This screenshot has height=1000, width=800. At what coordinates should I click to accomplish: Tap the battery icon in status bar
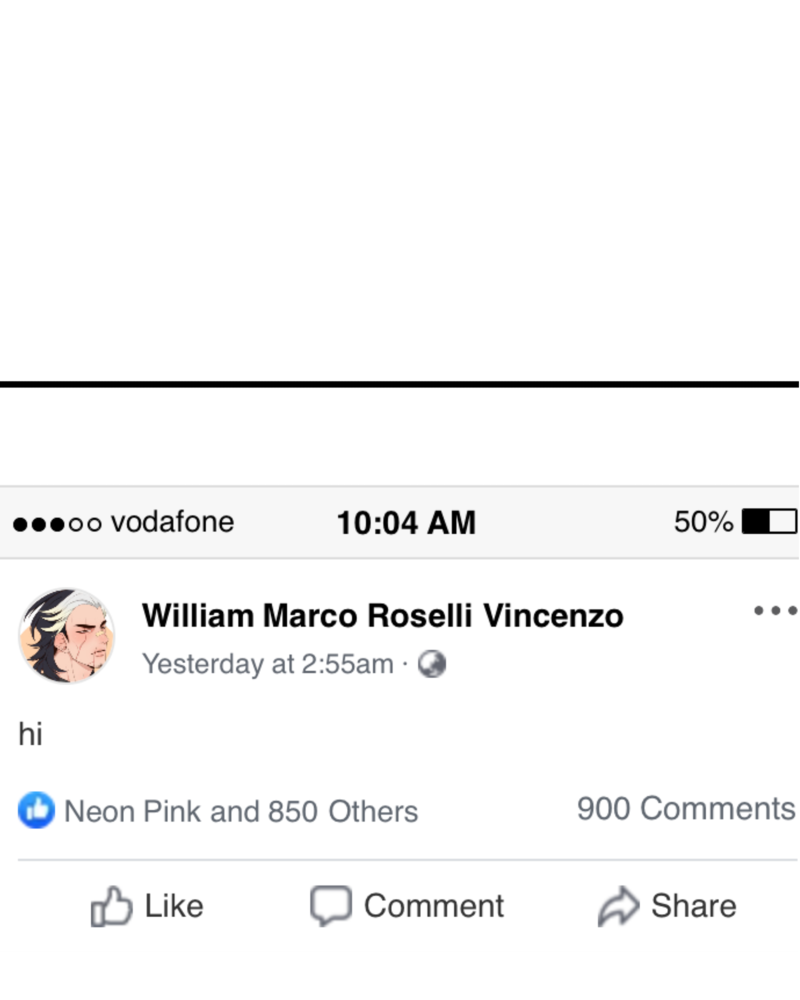[769, 521]
